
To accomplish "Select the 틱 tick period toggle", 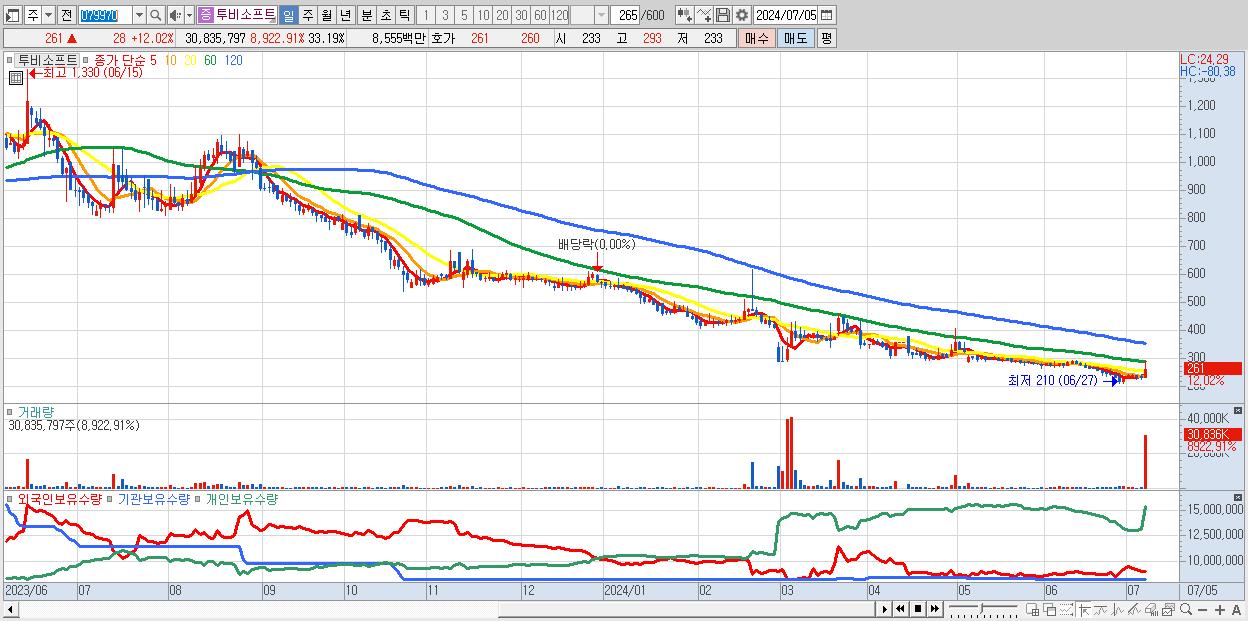I will coord(404,15).
